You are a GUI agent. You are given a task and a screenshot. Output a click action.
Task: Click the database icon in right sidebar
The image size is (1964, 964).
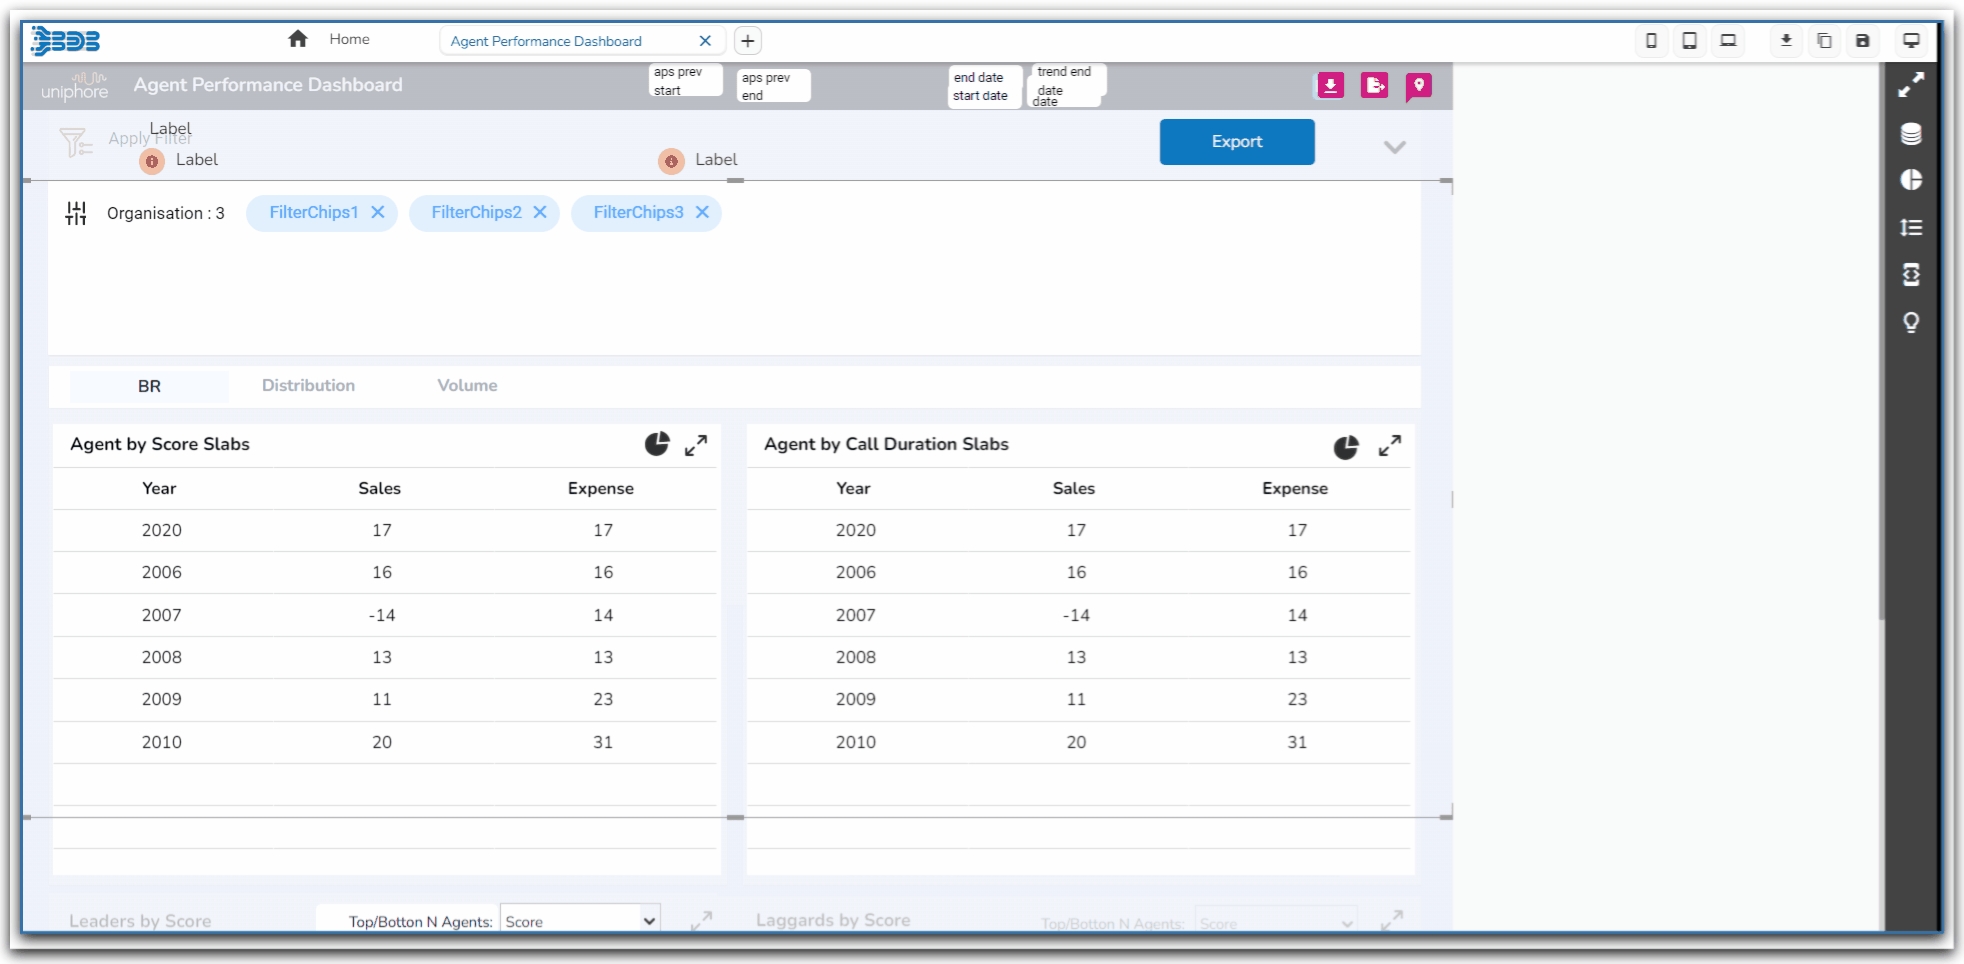1910,134
